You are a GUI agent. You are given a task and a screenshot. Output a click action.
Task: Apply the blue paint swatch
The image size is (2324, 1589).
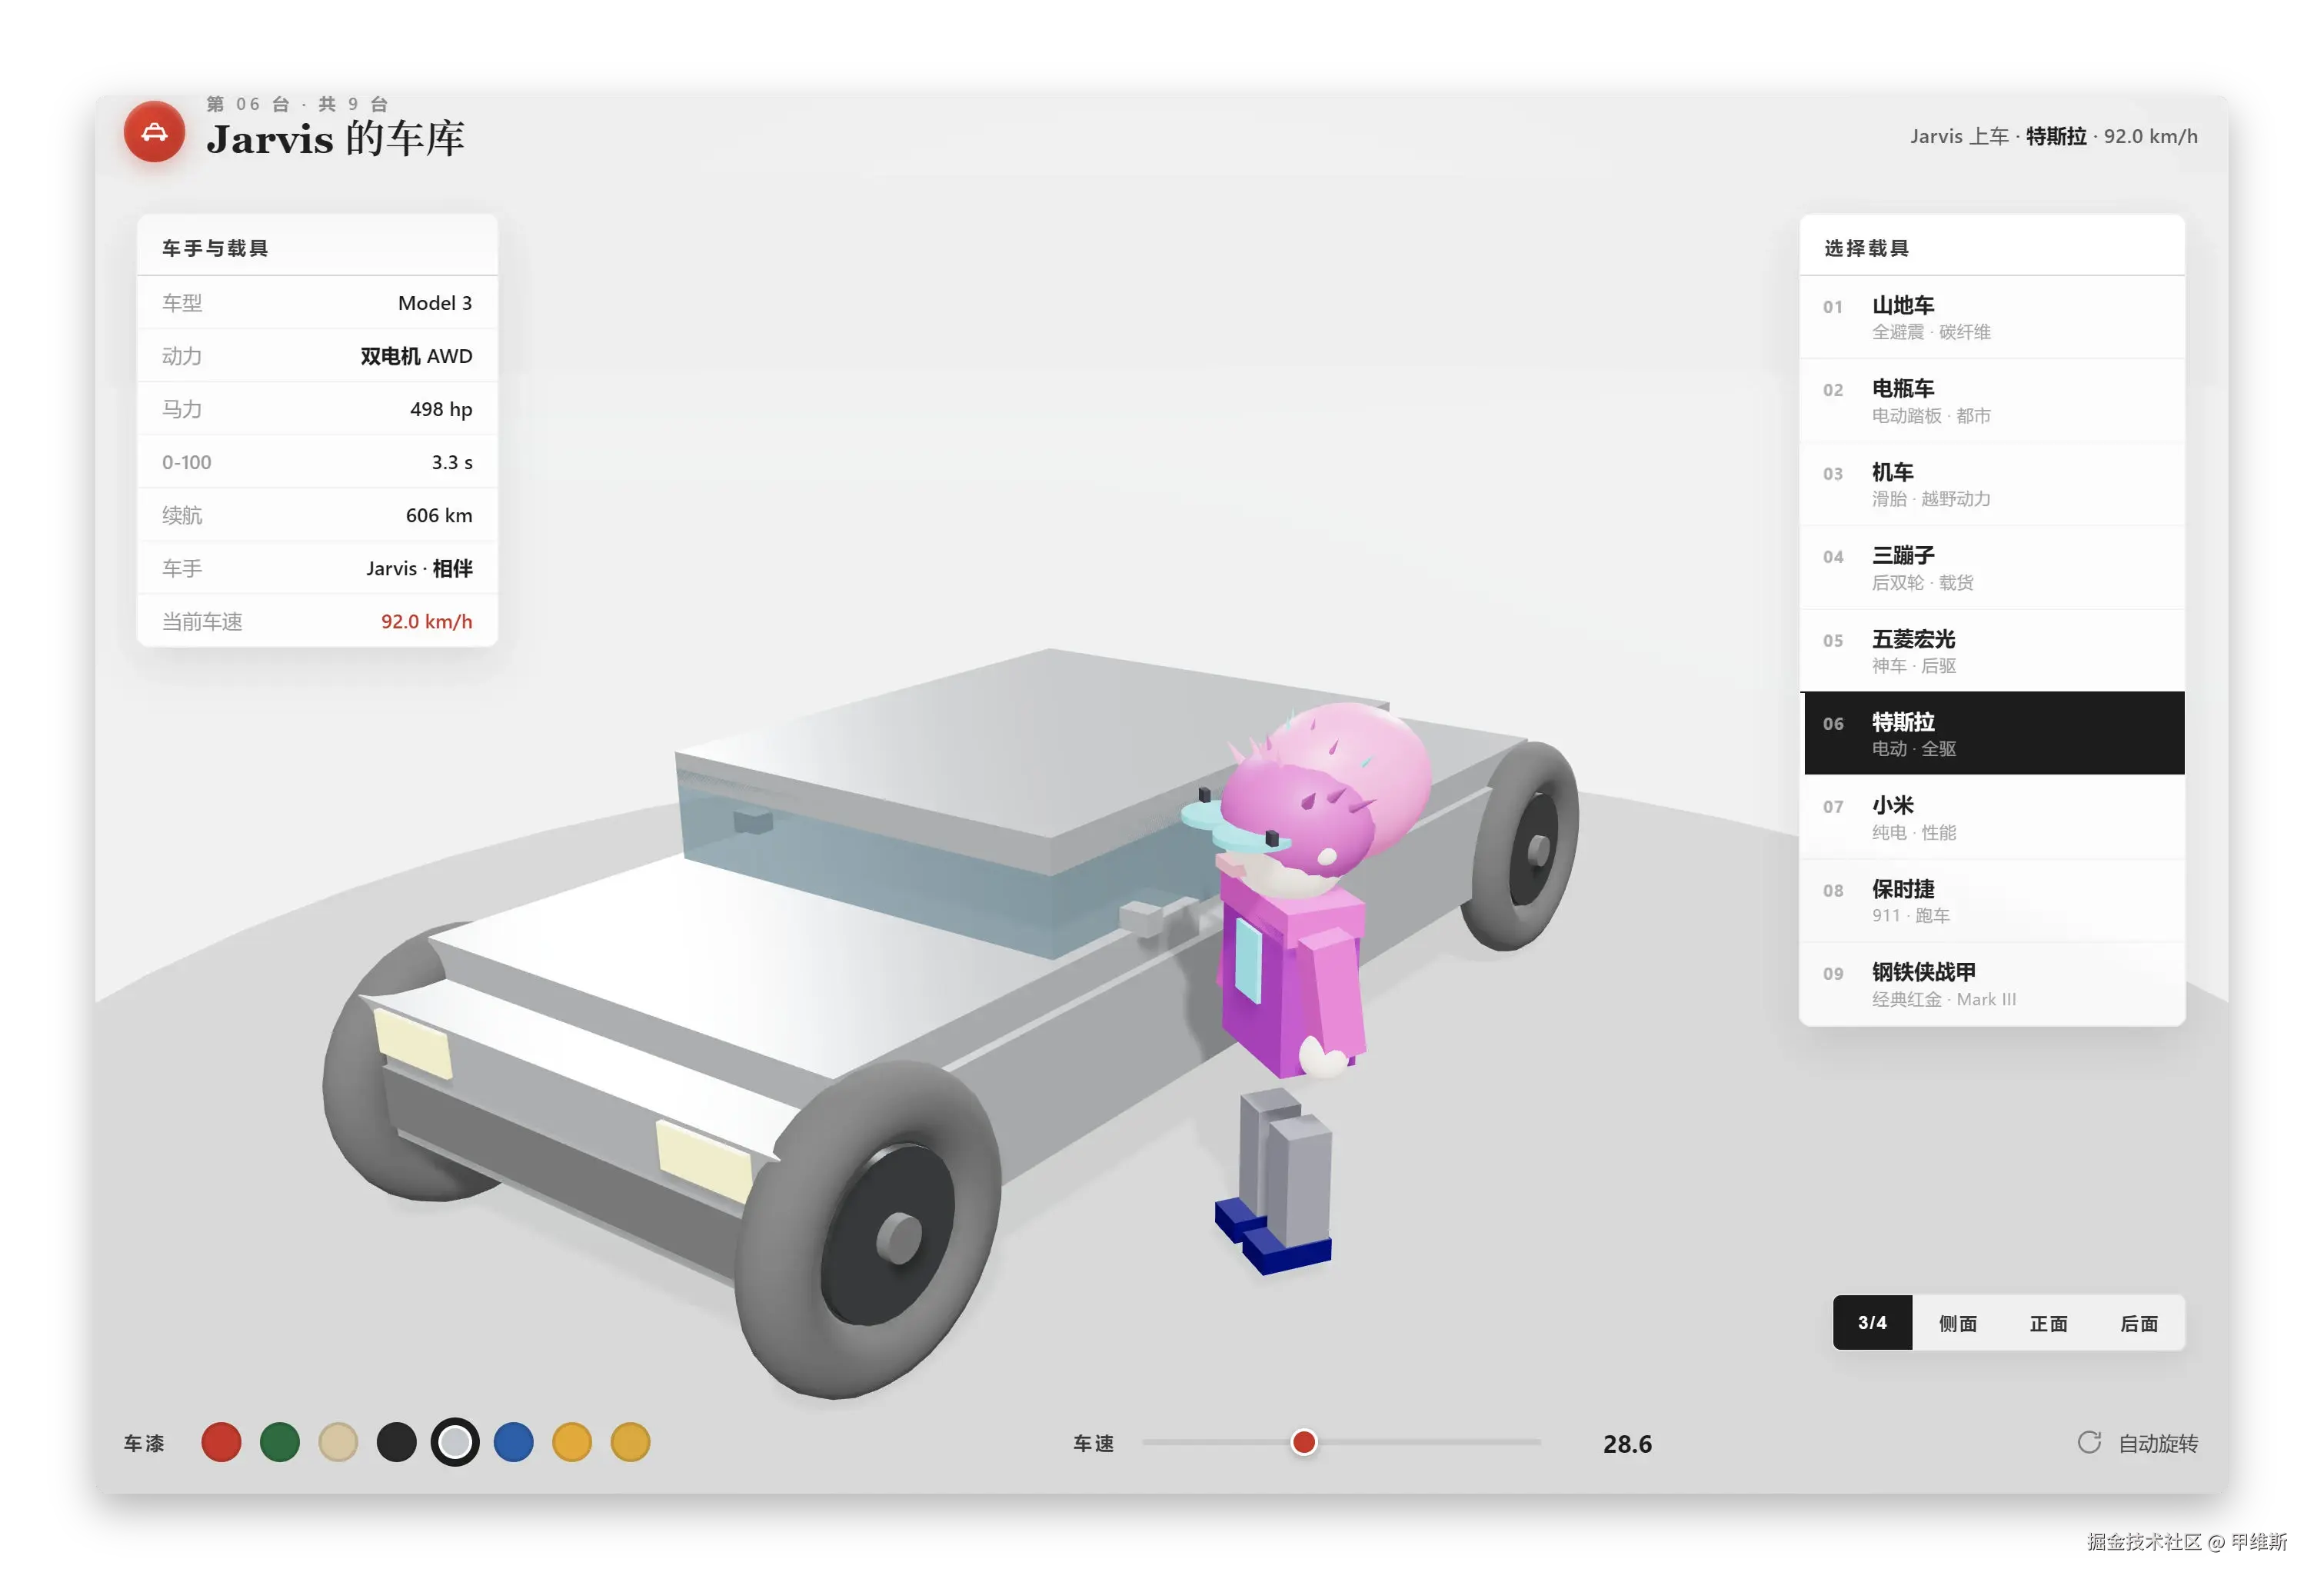click(514, 1443)
